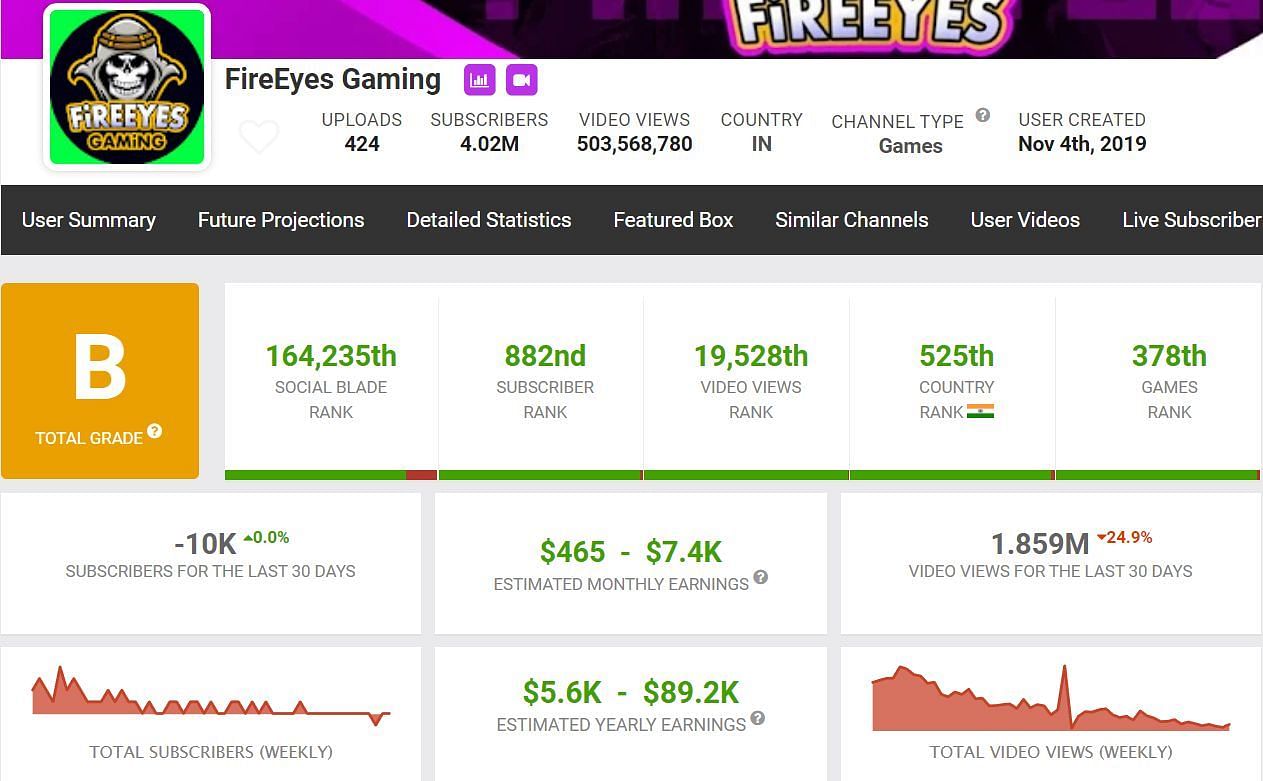Click the FireEyes Gaming channel avatar

[x=127, y=88]
